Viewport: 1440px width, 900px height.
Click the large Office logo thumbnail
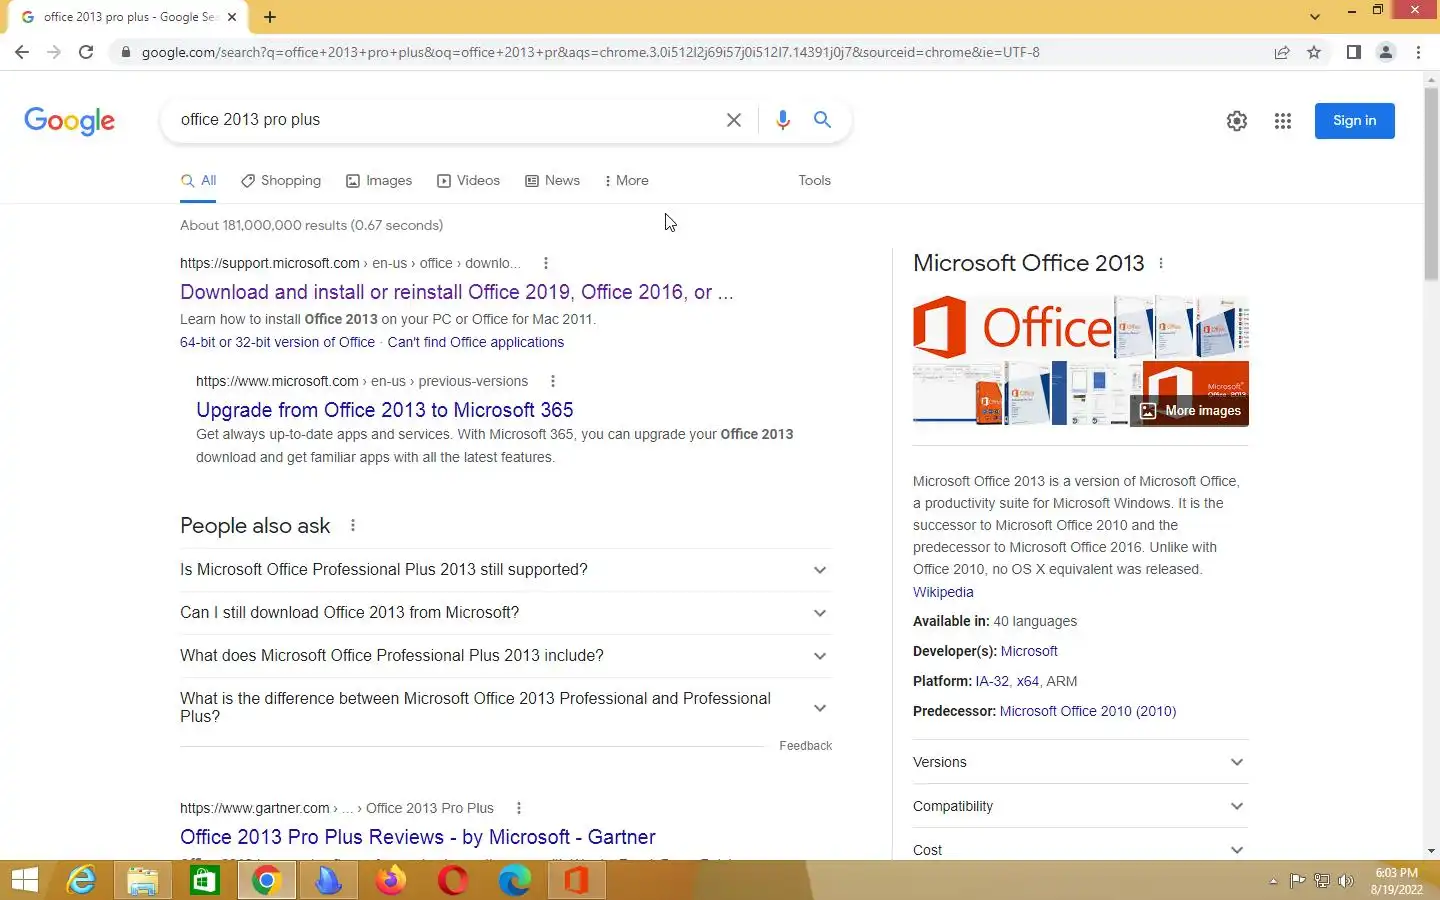pos(1012,326)
